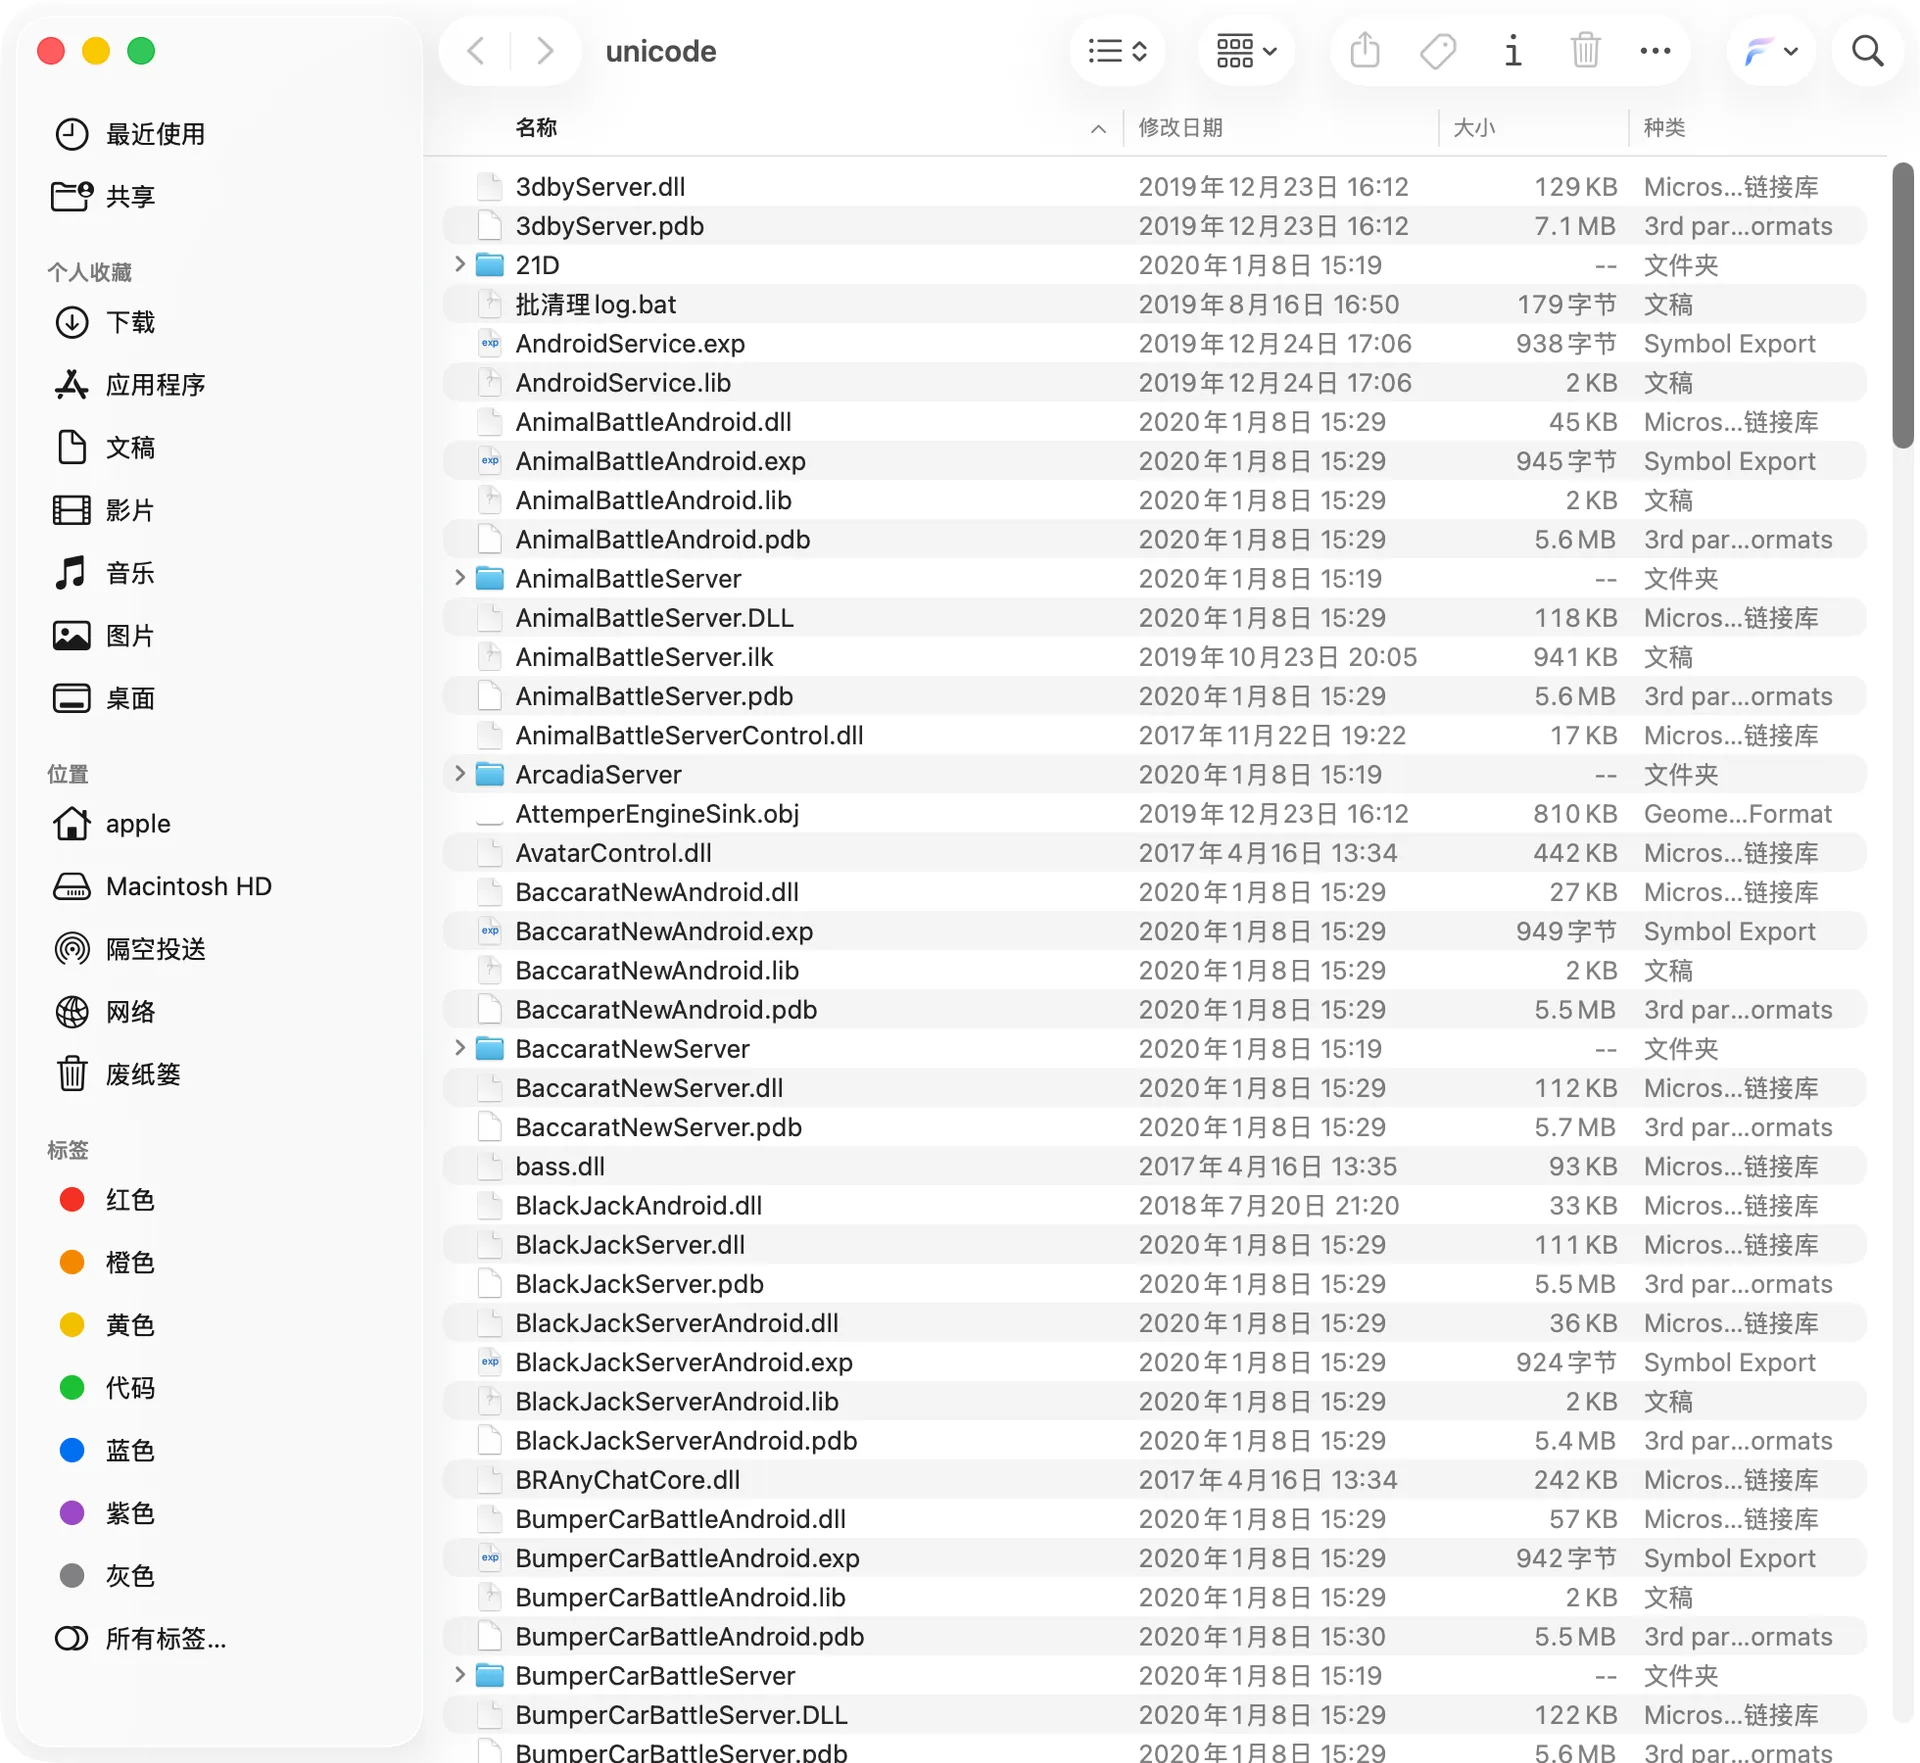Expand the BumperCarBattleServer folder

(459, 1675)
